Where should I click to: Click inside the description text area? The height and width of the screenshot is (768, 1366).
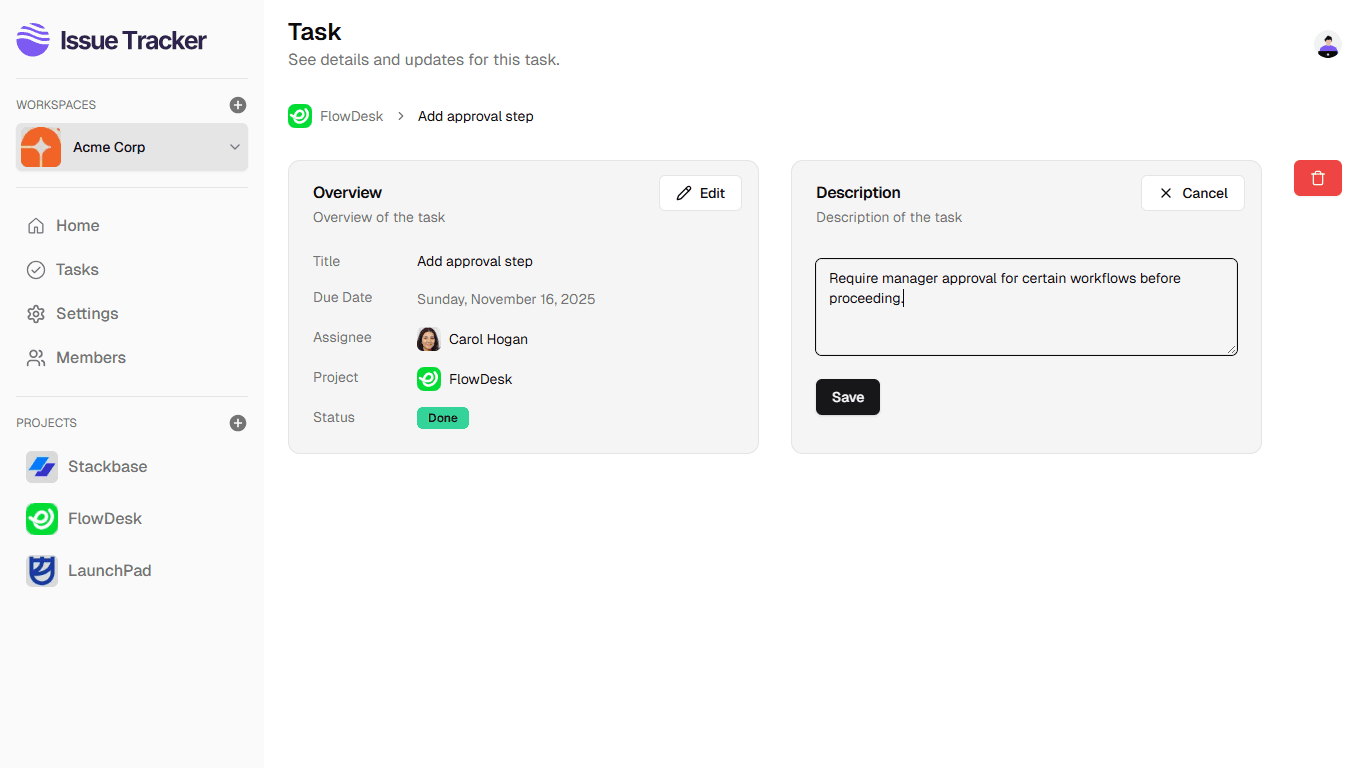click(1026, 306)
